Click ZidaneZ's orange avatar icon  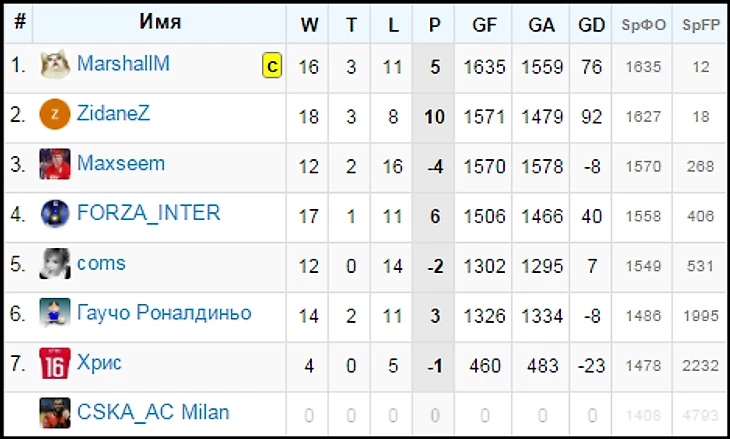click(x=55, y=115)
